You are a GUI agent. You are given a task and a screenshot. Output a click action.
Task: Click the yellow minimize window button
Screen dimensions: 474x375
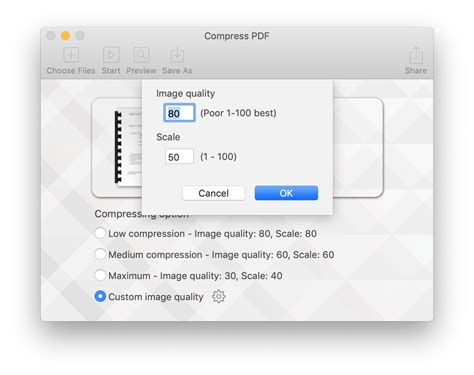(66, 35)
